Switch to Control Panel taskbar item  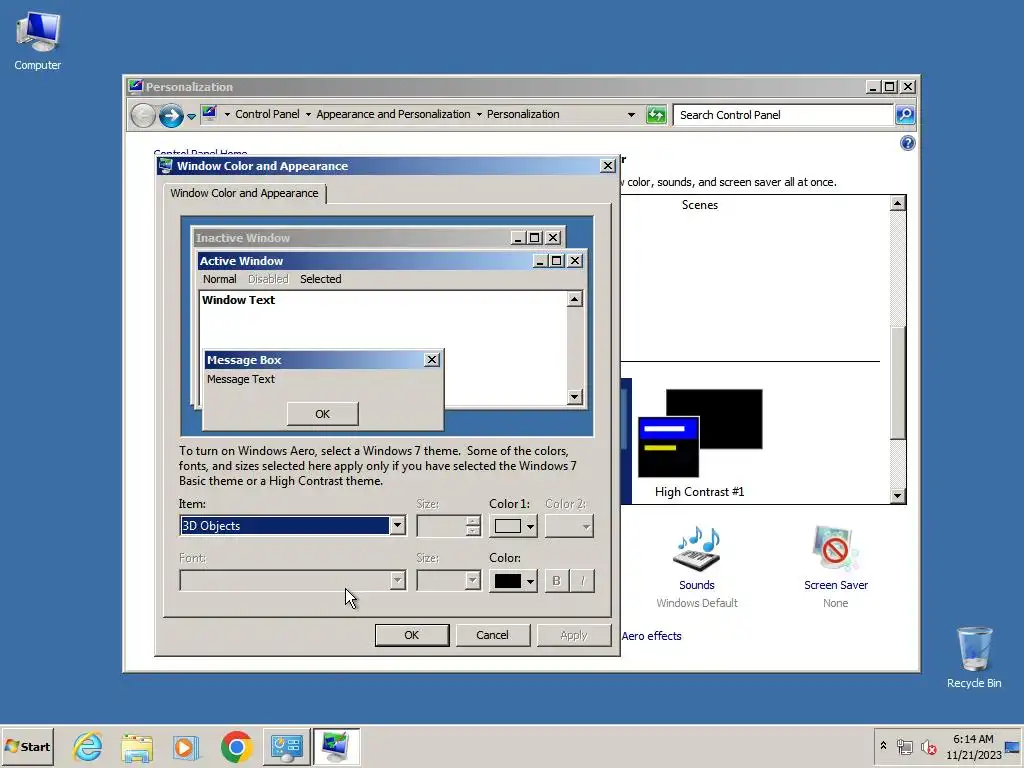click(286, 746)
